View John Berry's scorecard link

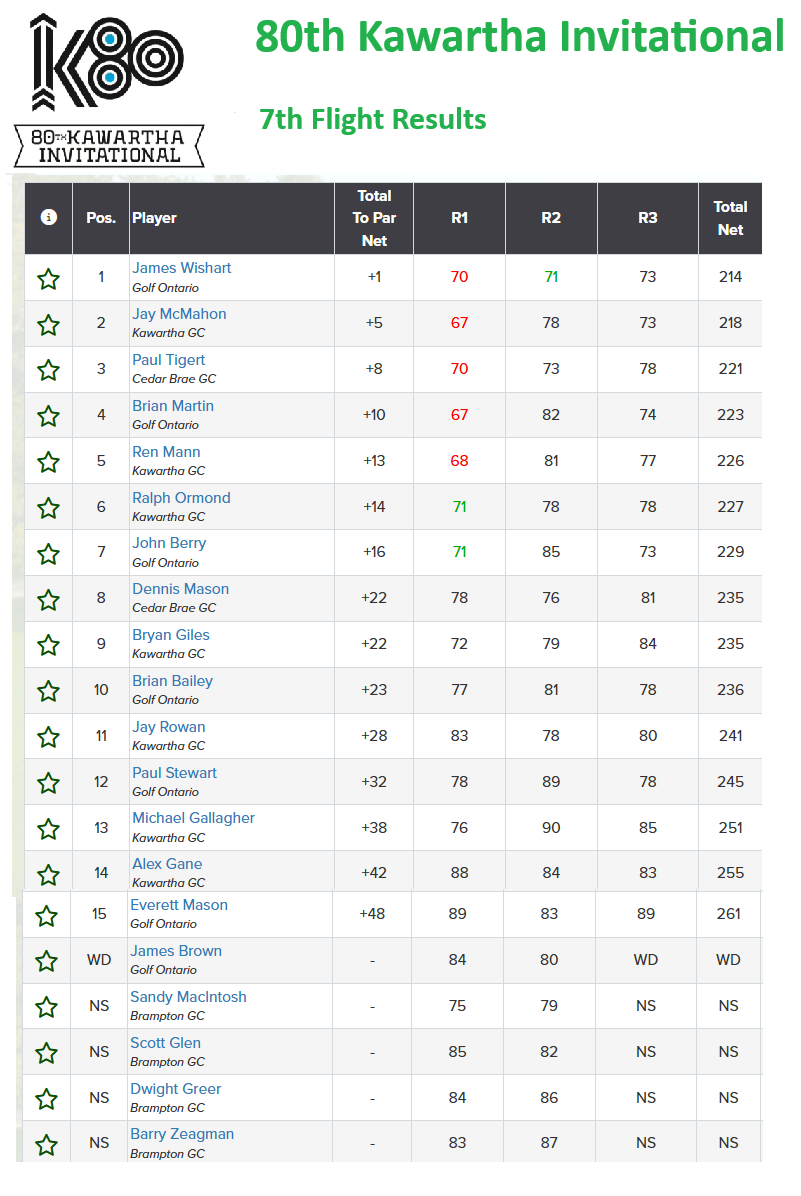click(169, 543)
